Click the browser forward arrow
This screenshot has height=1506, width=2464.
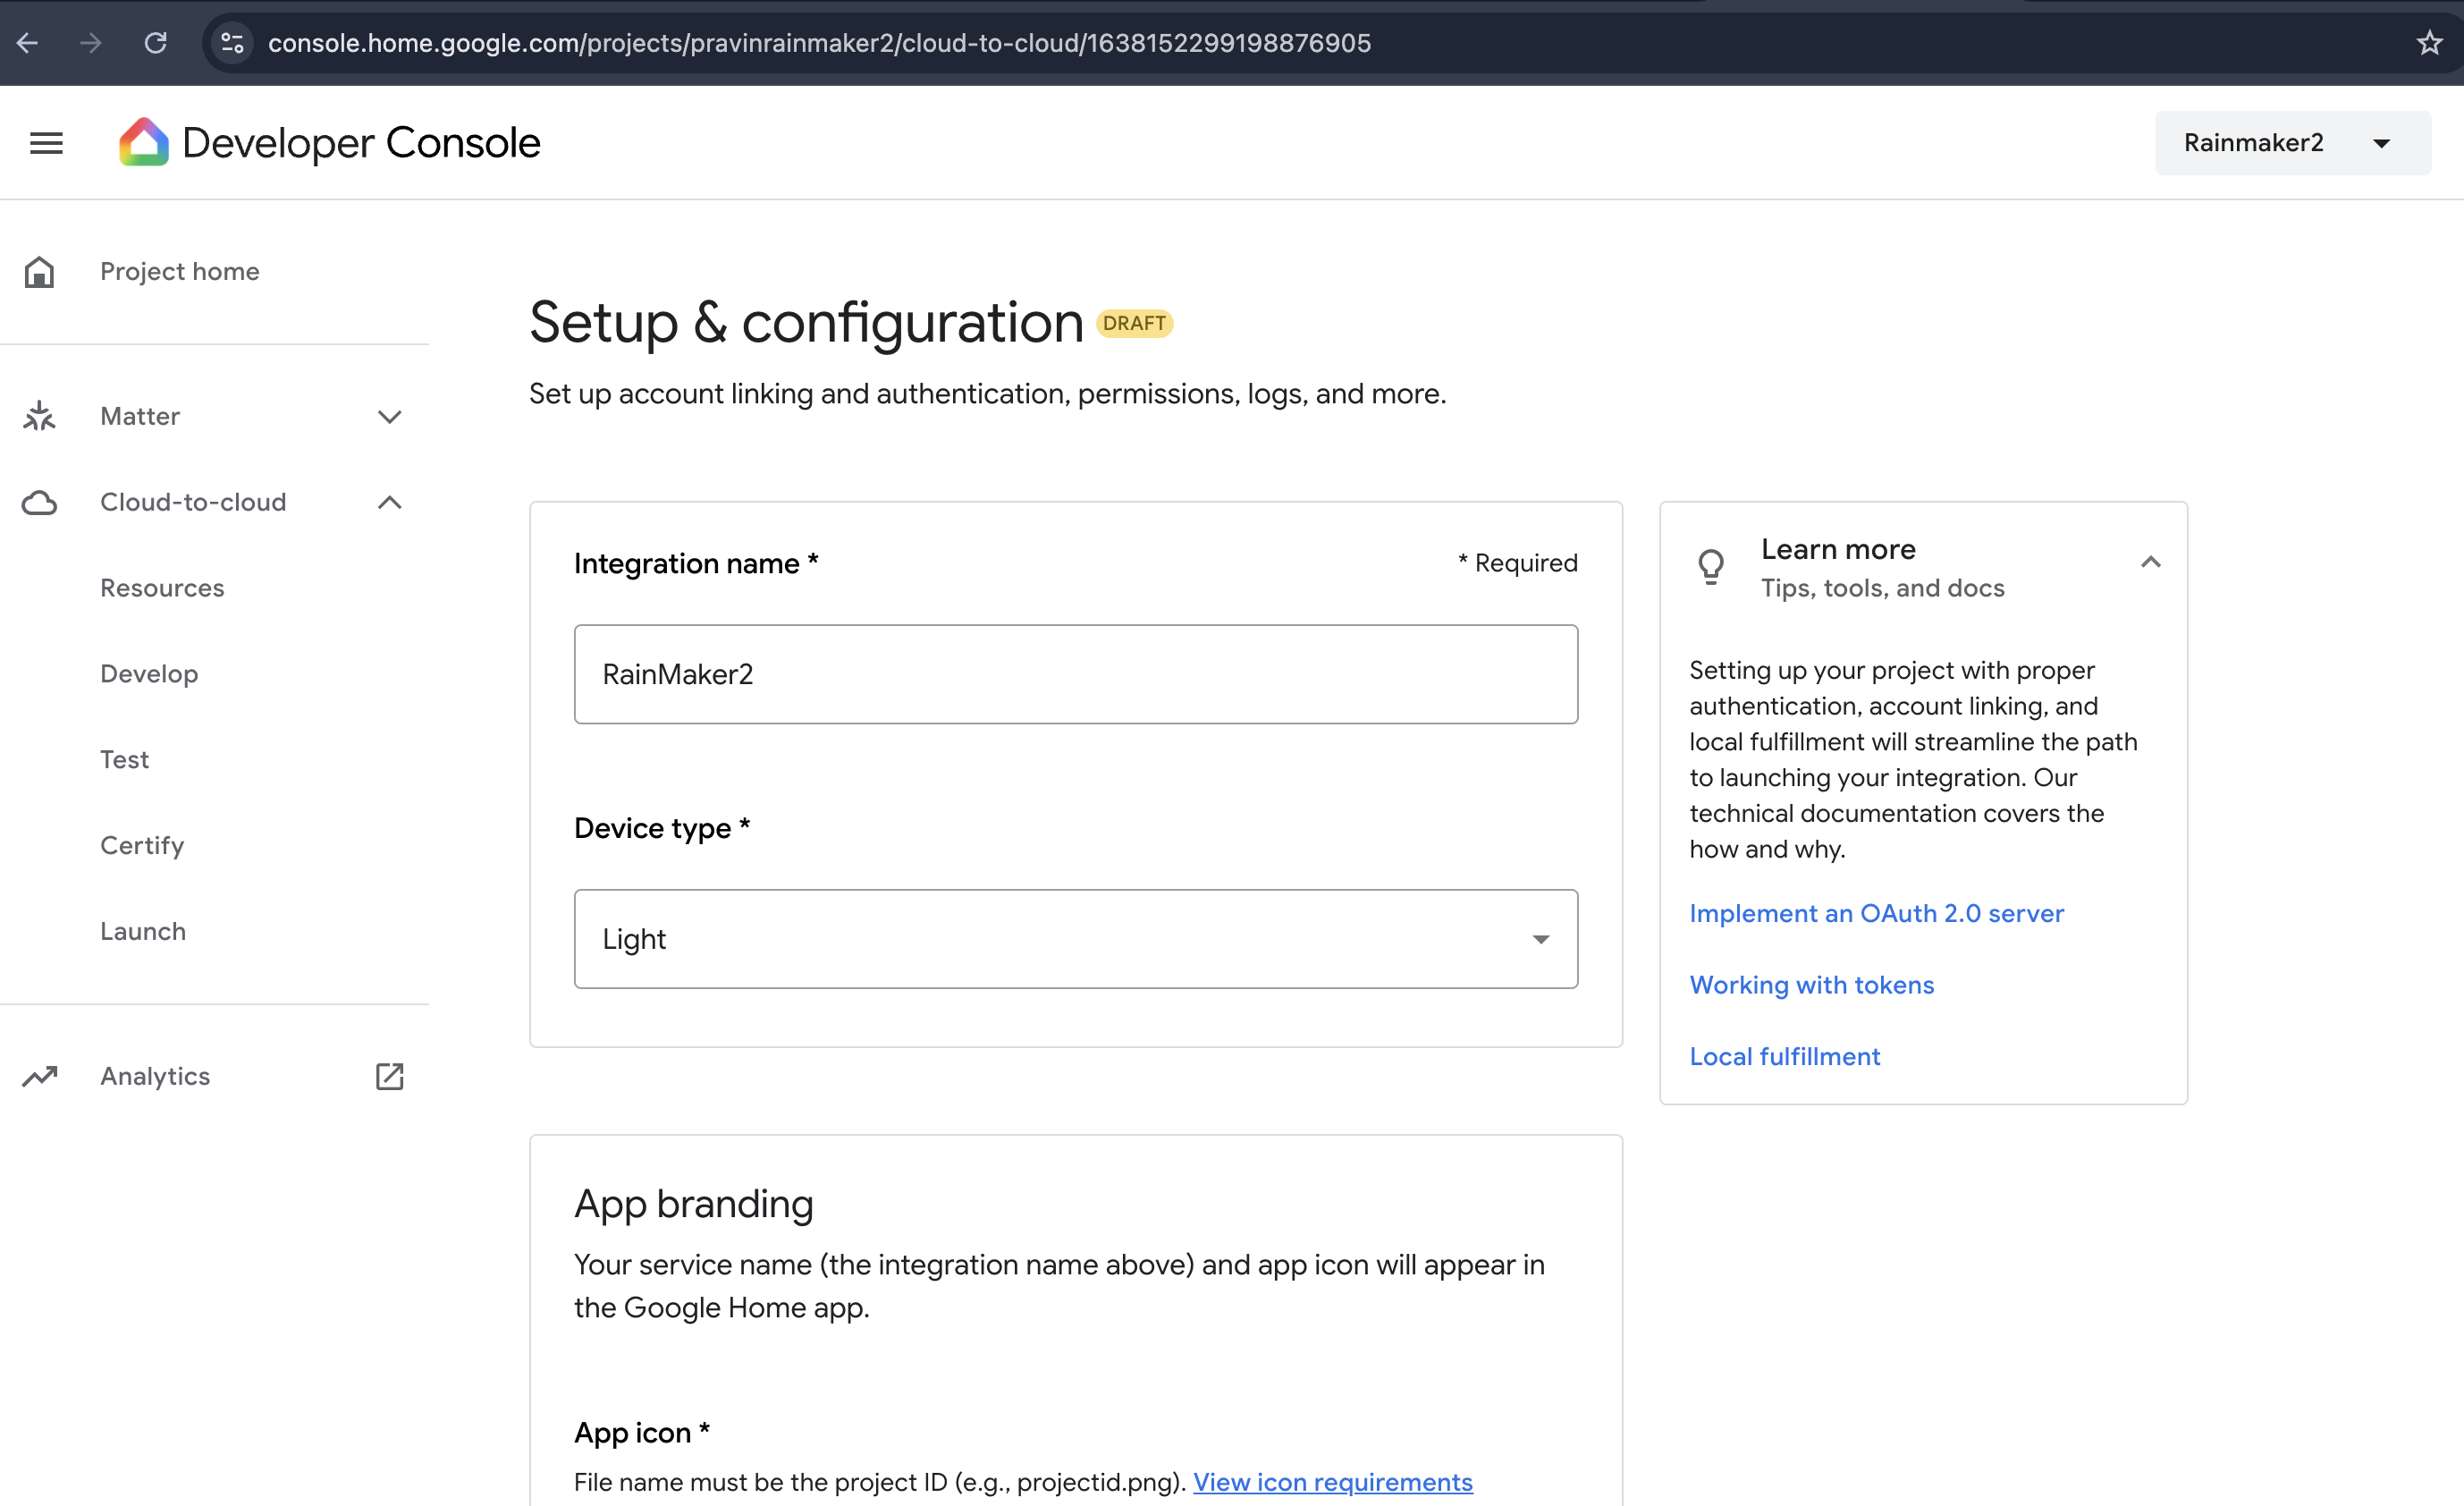click(x=91, y=43)
